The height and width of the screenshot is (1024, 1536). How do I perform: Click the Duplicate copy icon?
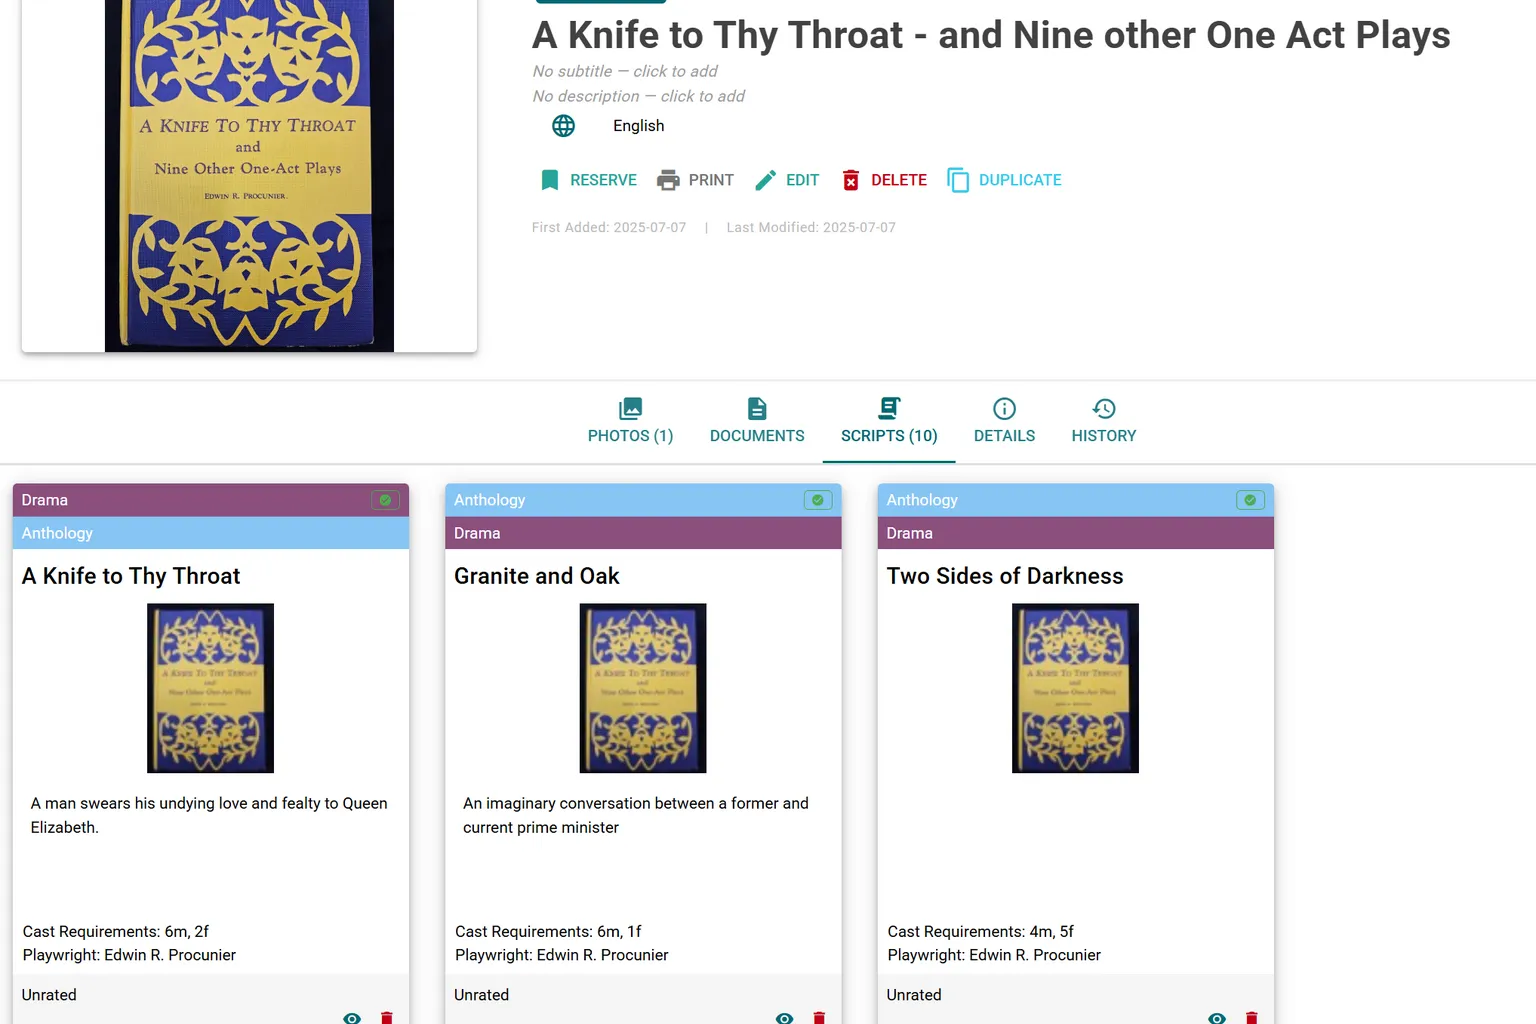tap(958, 180)
